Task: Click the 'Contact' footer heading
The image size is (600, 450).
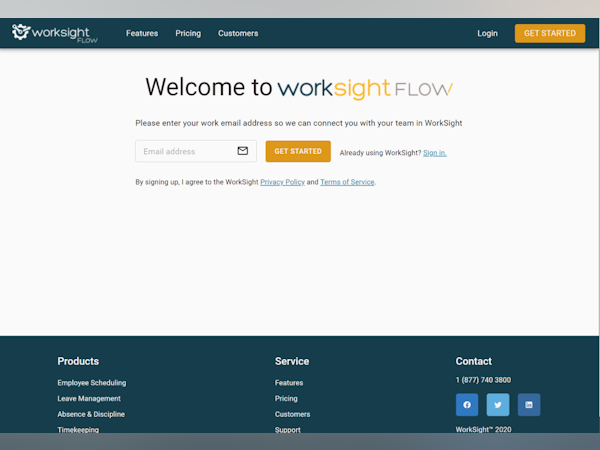Action: pos(474,361)
